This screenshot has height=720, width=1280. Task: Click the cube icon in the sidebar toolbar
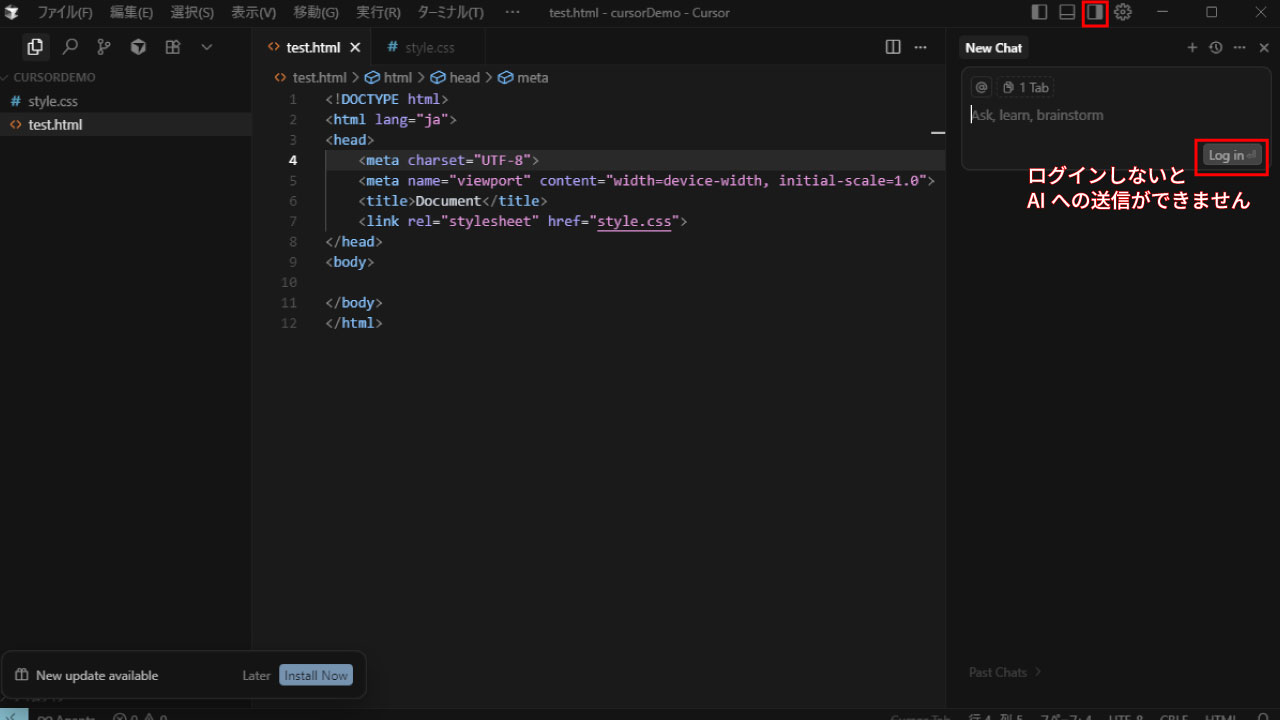pos(138,47)
